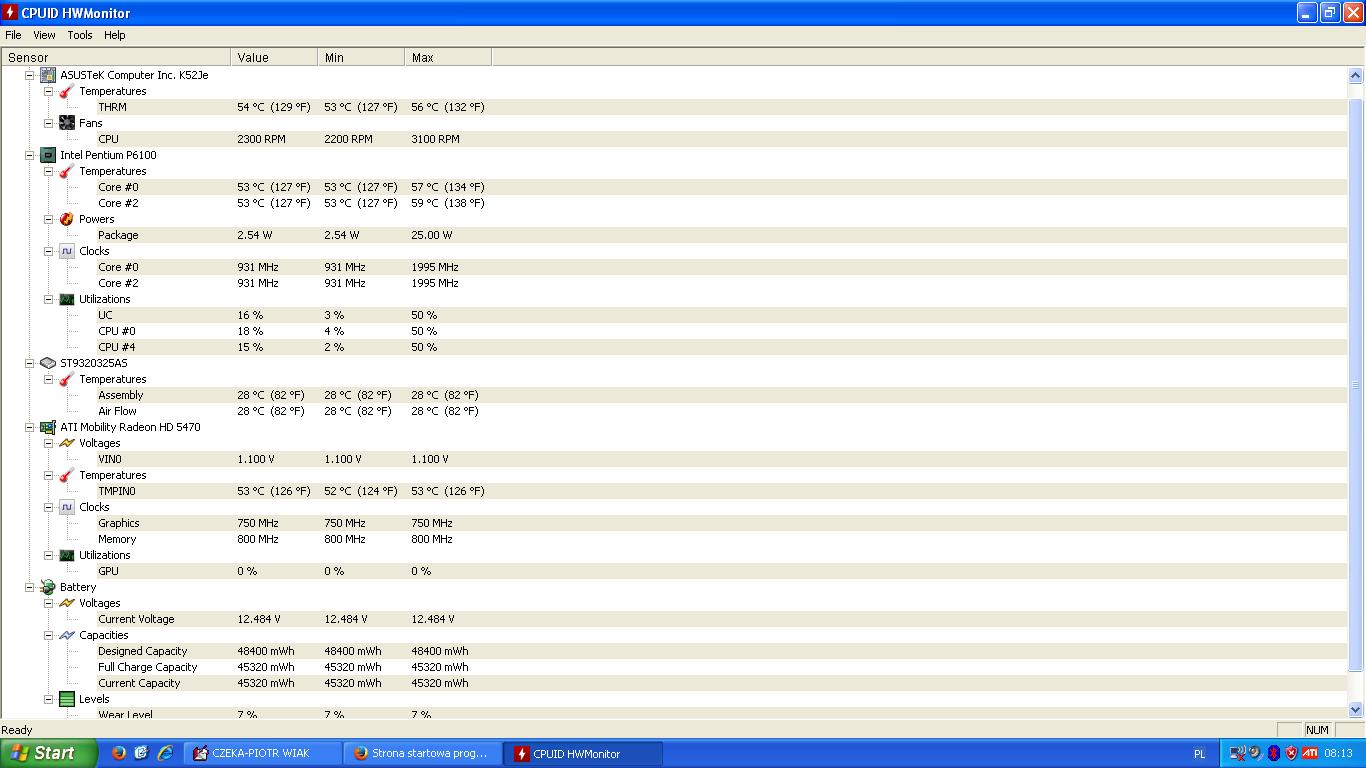Click the 12.484 V value in Value column
The width and height of the screenshot is (1366, 768).
pos(259,619)
